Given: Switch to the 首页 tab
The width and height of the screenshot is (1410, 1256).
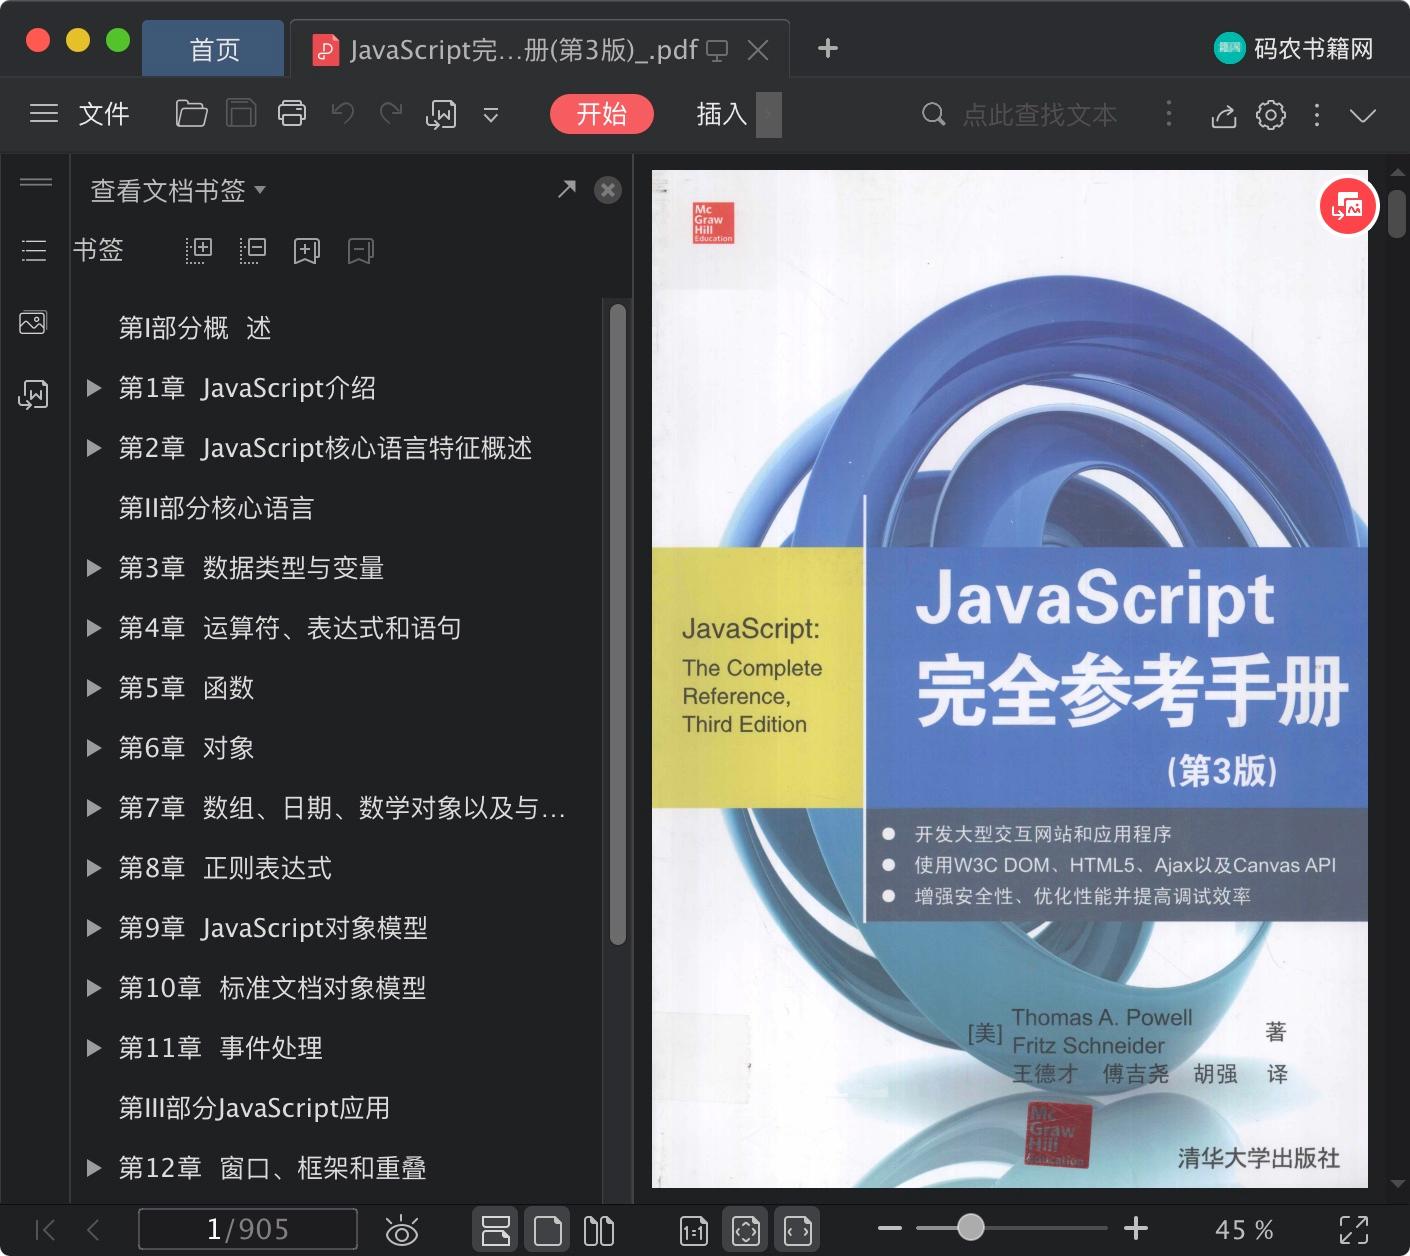Looking at the screenshot, I should pos(214,49).
